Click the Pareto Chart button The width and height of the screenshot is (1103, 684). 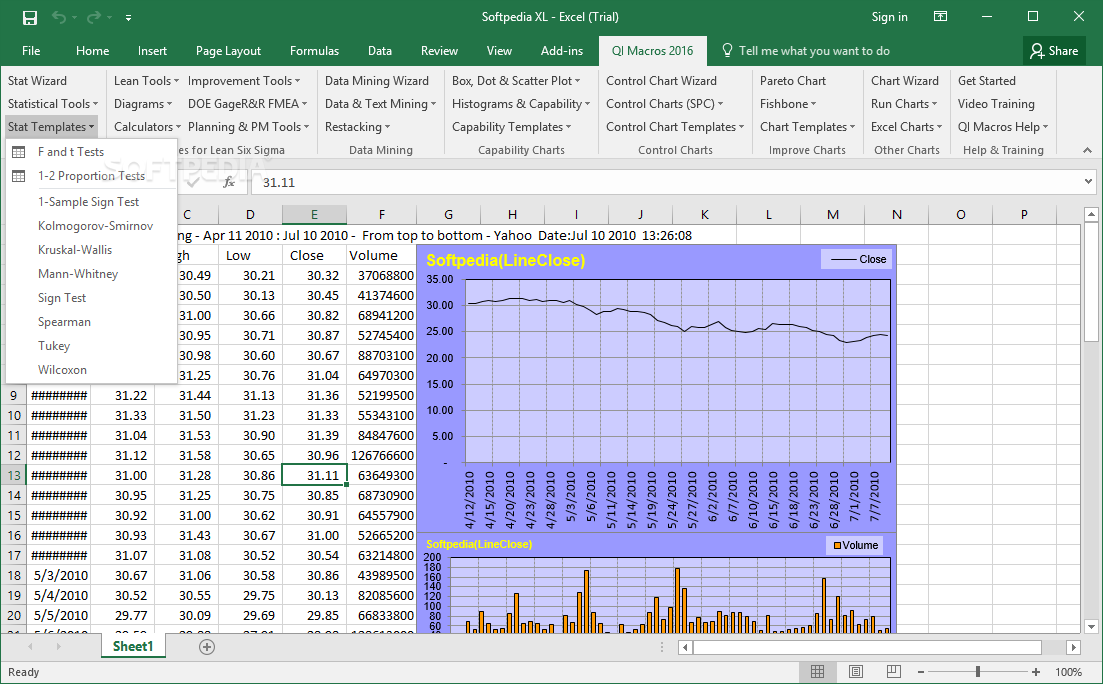click(793, 81)
